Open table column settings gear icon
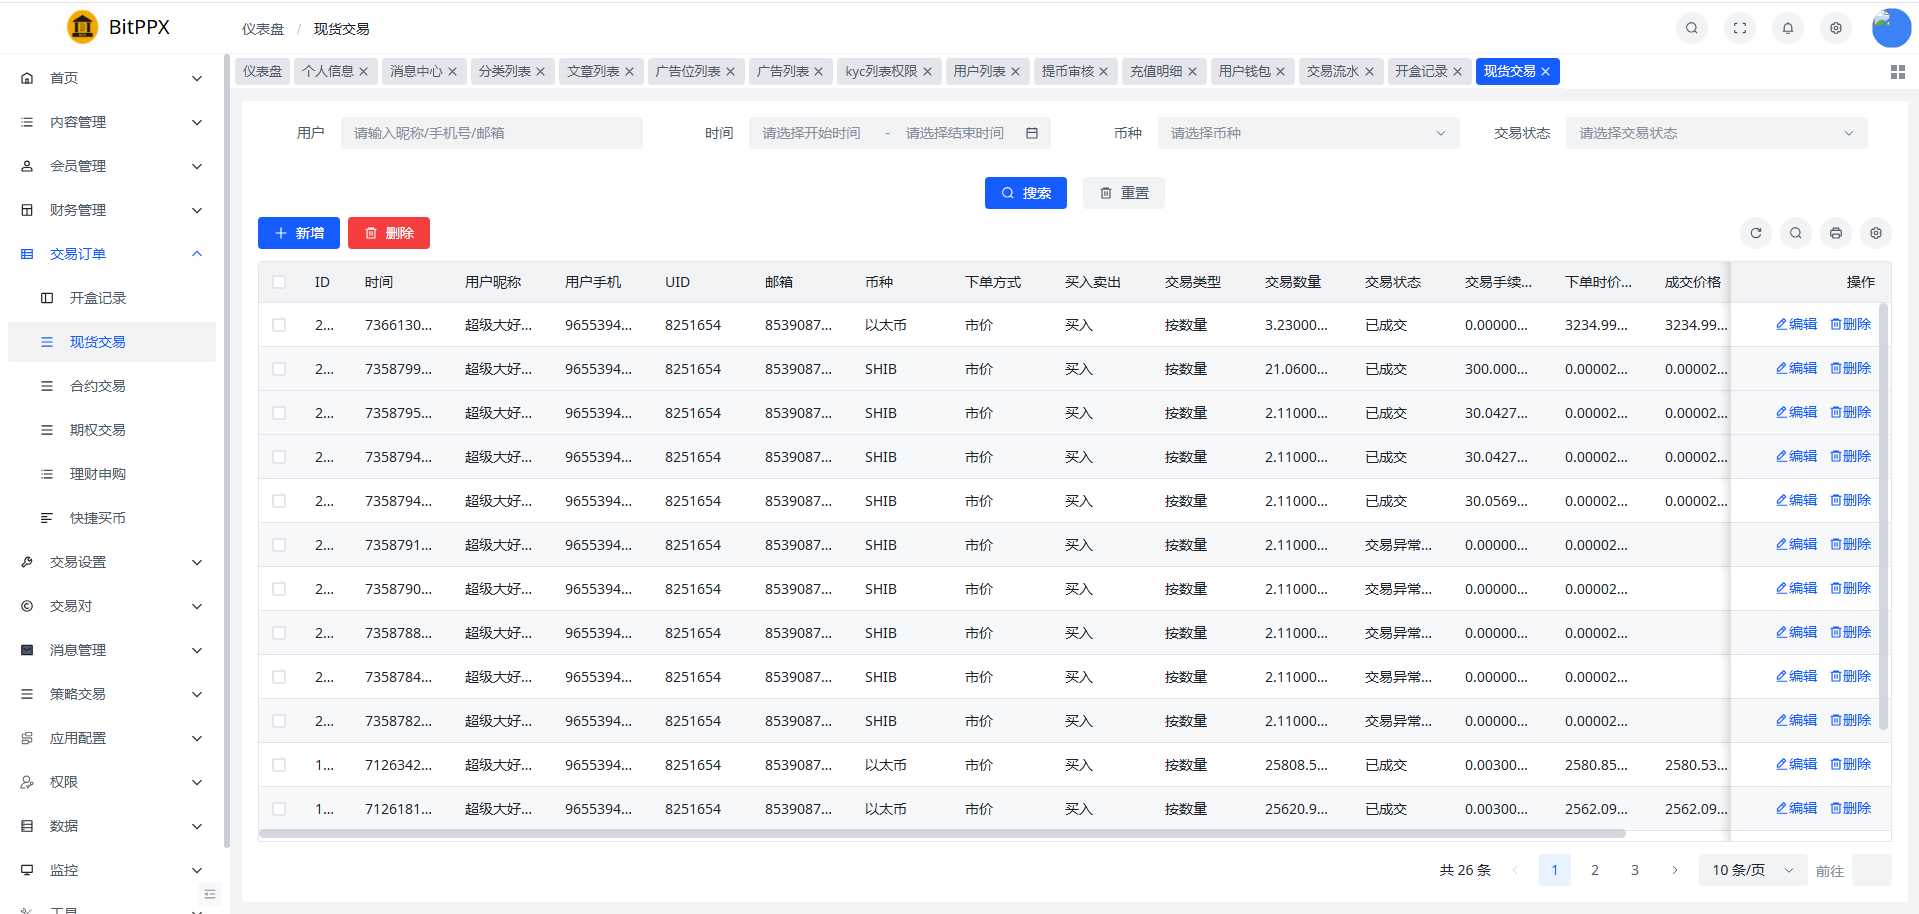This screenshot has width=1919, height=914. pyautogui.click(x=1875, y=233)
